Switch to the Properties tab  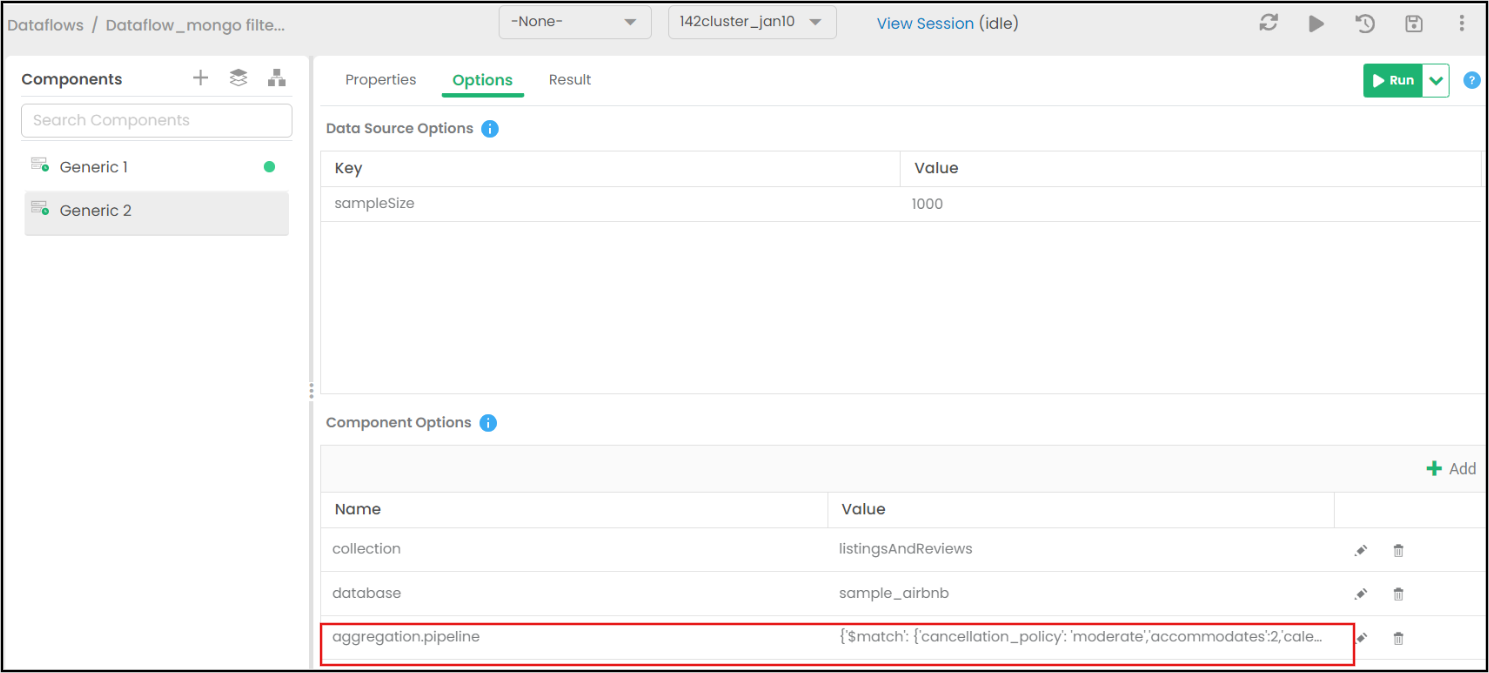(380, 80)
